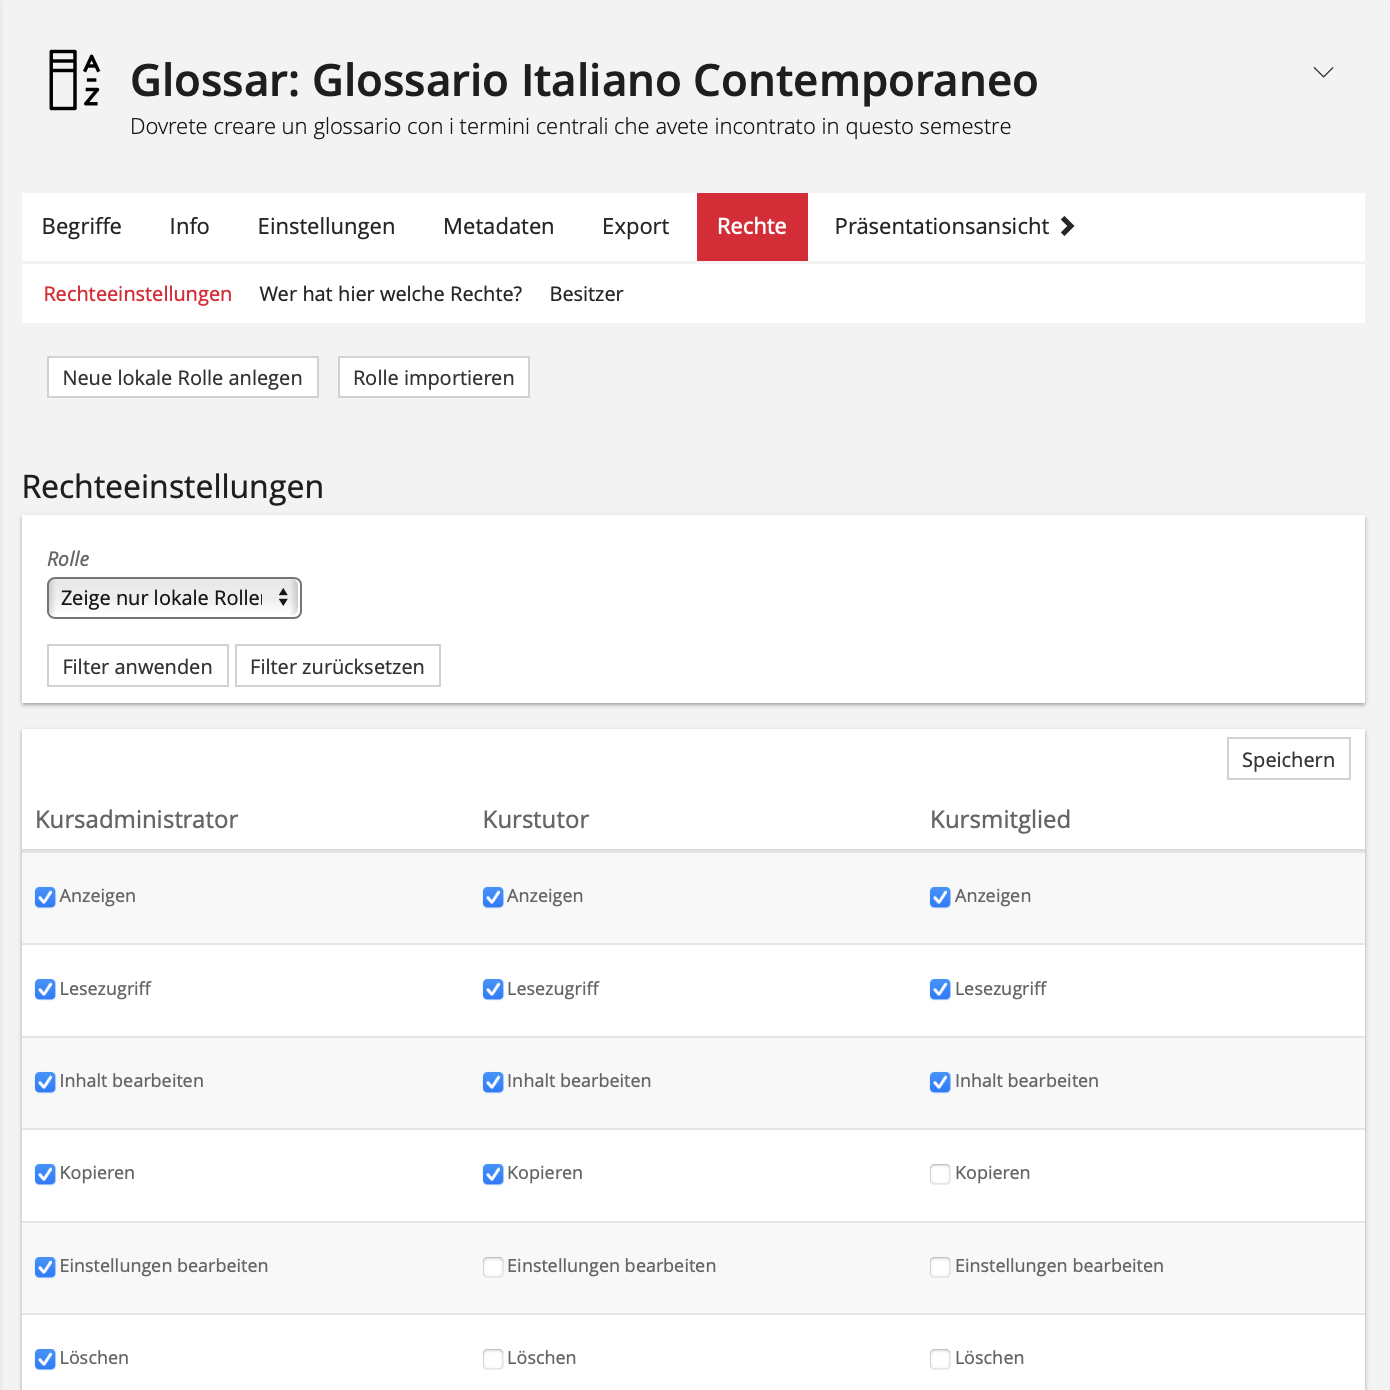Disable Inhalt bearbeiten for Kursmitglied
The image size is (1390, 1390).
(940, 1082)
